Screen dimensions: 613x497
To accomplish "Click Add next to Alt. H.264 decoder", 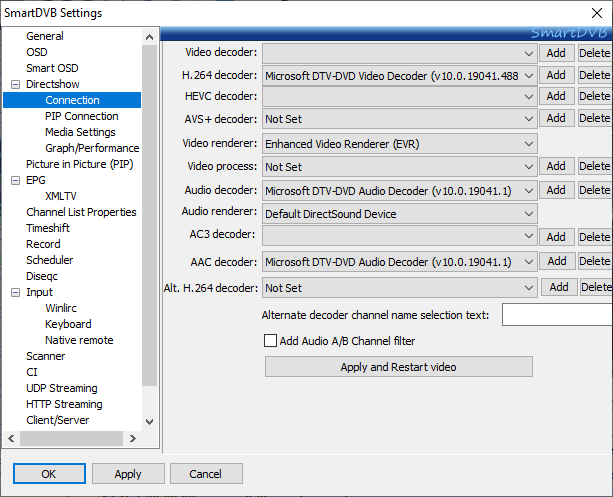I will (559, 287).
